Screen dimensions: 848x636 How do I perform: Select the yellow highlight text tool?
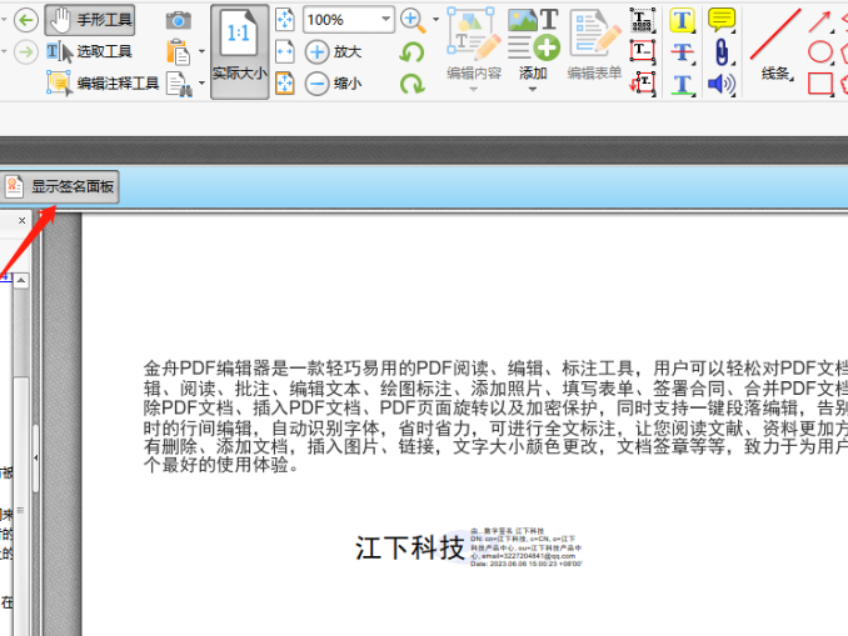click(682, 21)
